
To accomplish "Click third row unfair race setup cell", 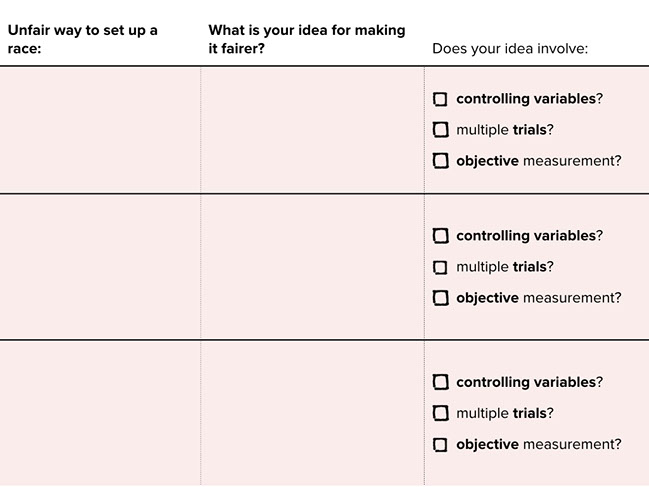I will [x=100, y=413].
